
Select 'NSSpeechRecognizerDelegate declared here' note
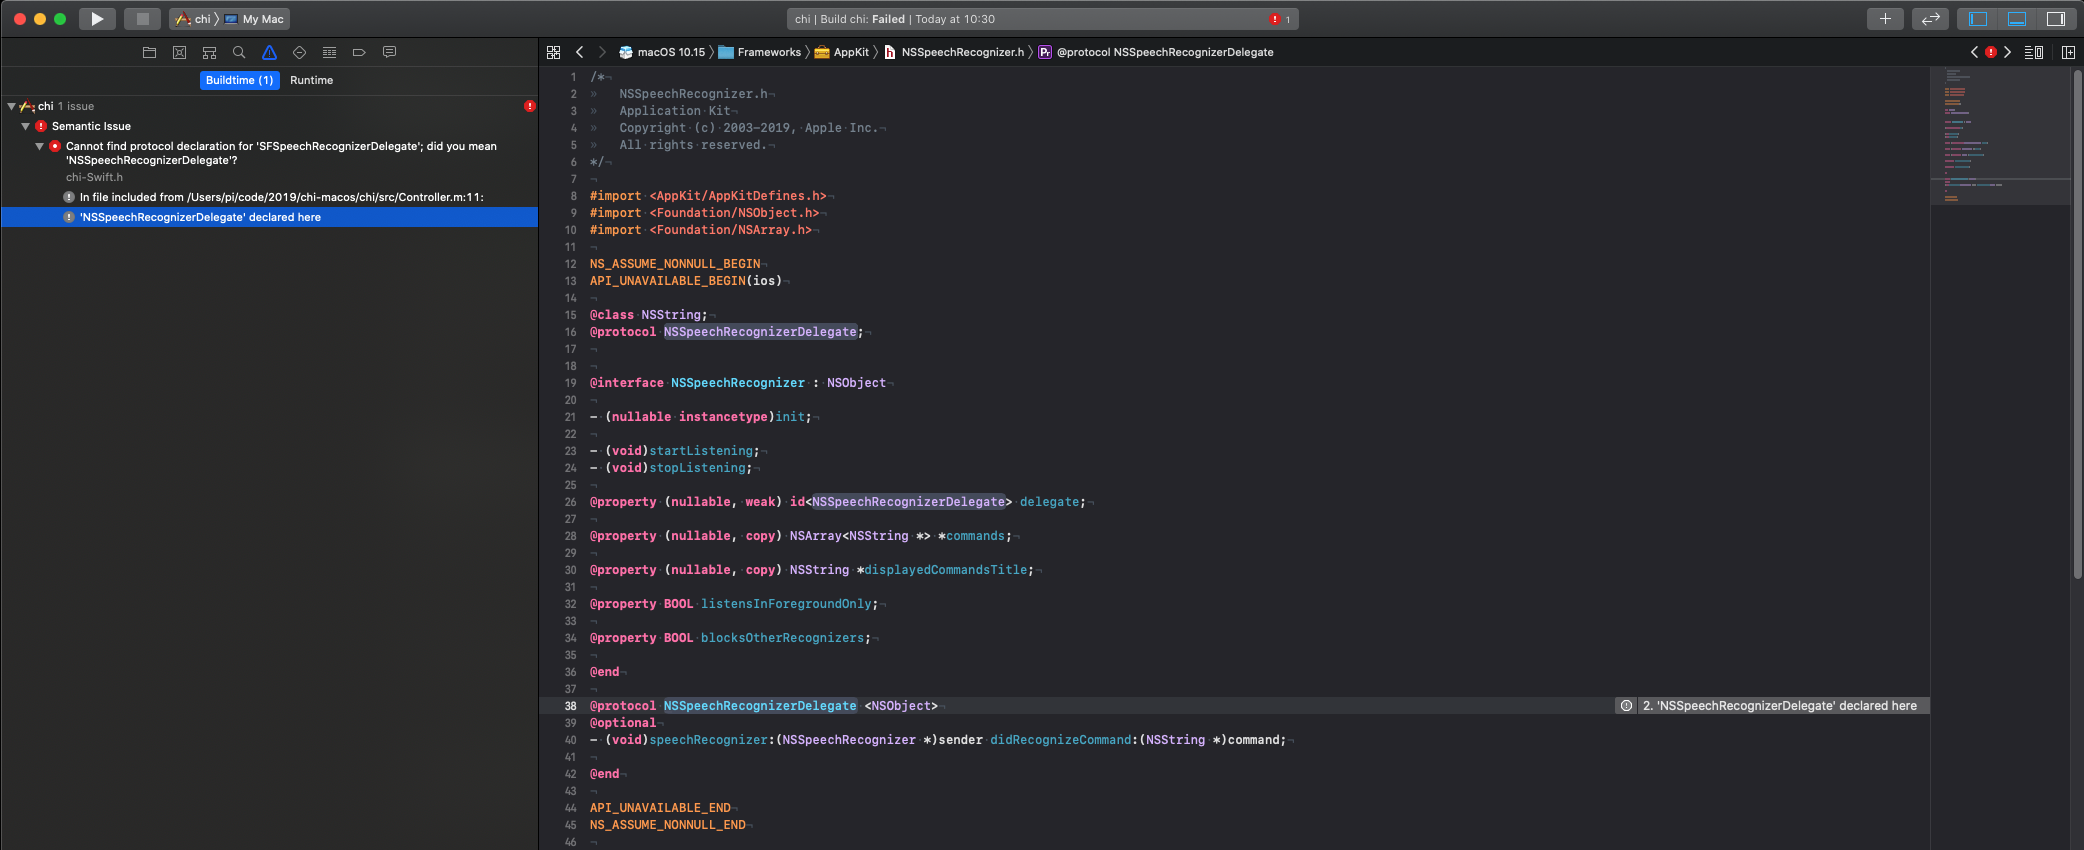pos(269,217)
